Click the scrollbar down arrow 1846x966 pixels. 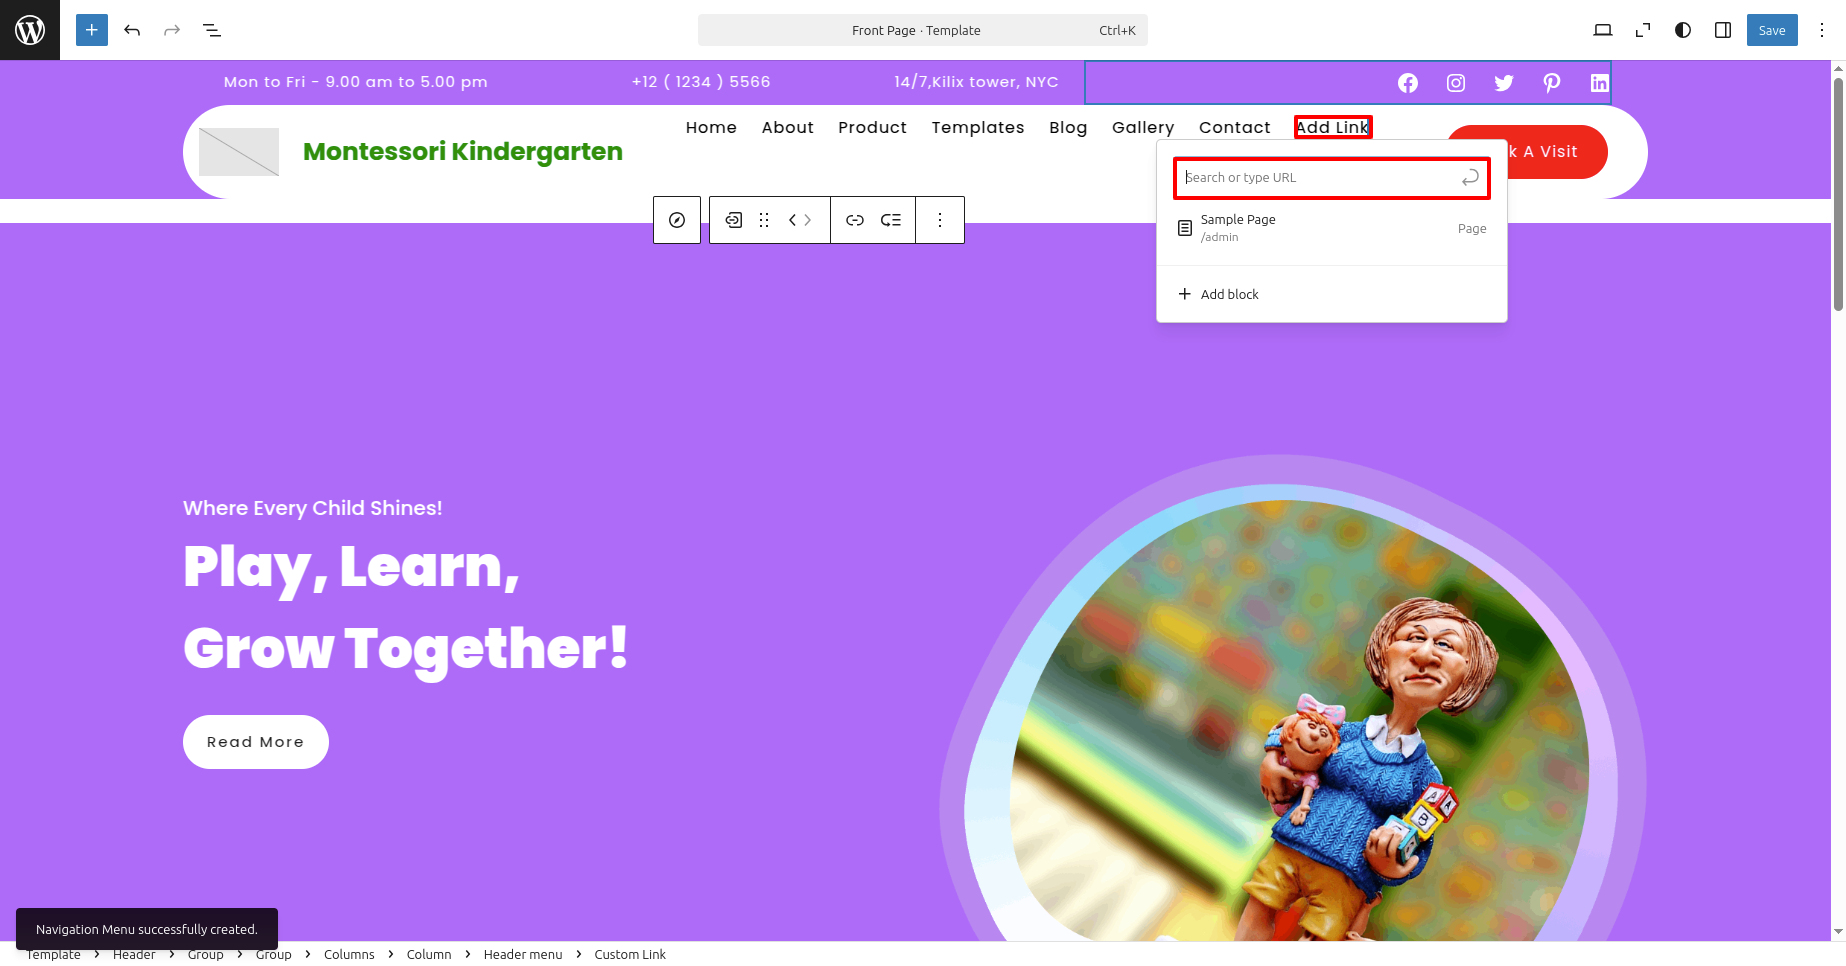1838,932
